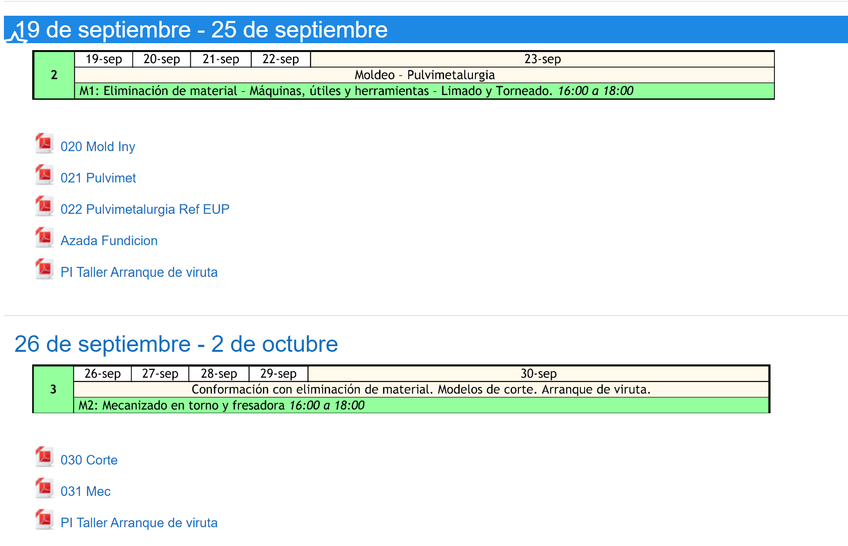Screen dimensions: 848x546
Task: Open PI Taller Arranque de viruta under Azada Fundicion
Action: click(139, 272)
